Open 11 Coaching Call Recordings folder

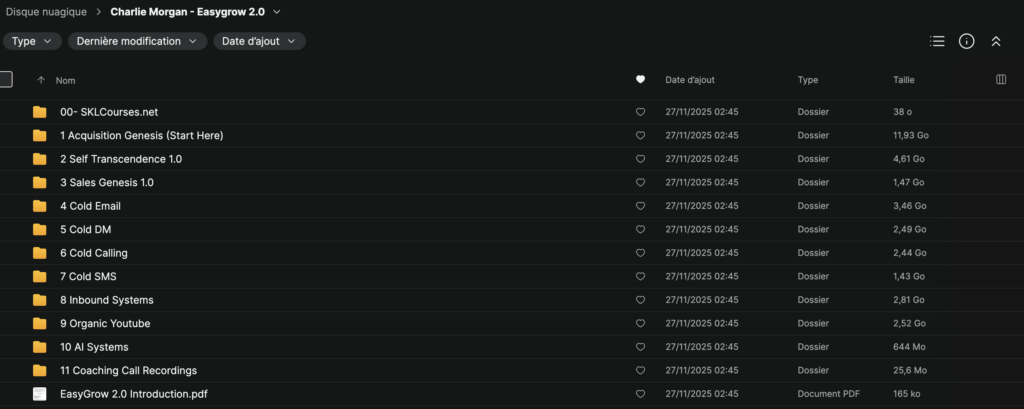(x=128, y=370)
